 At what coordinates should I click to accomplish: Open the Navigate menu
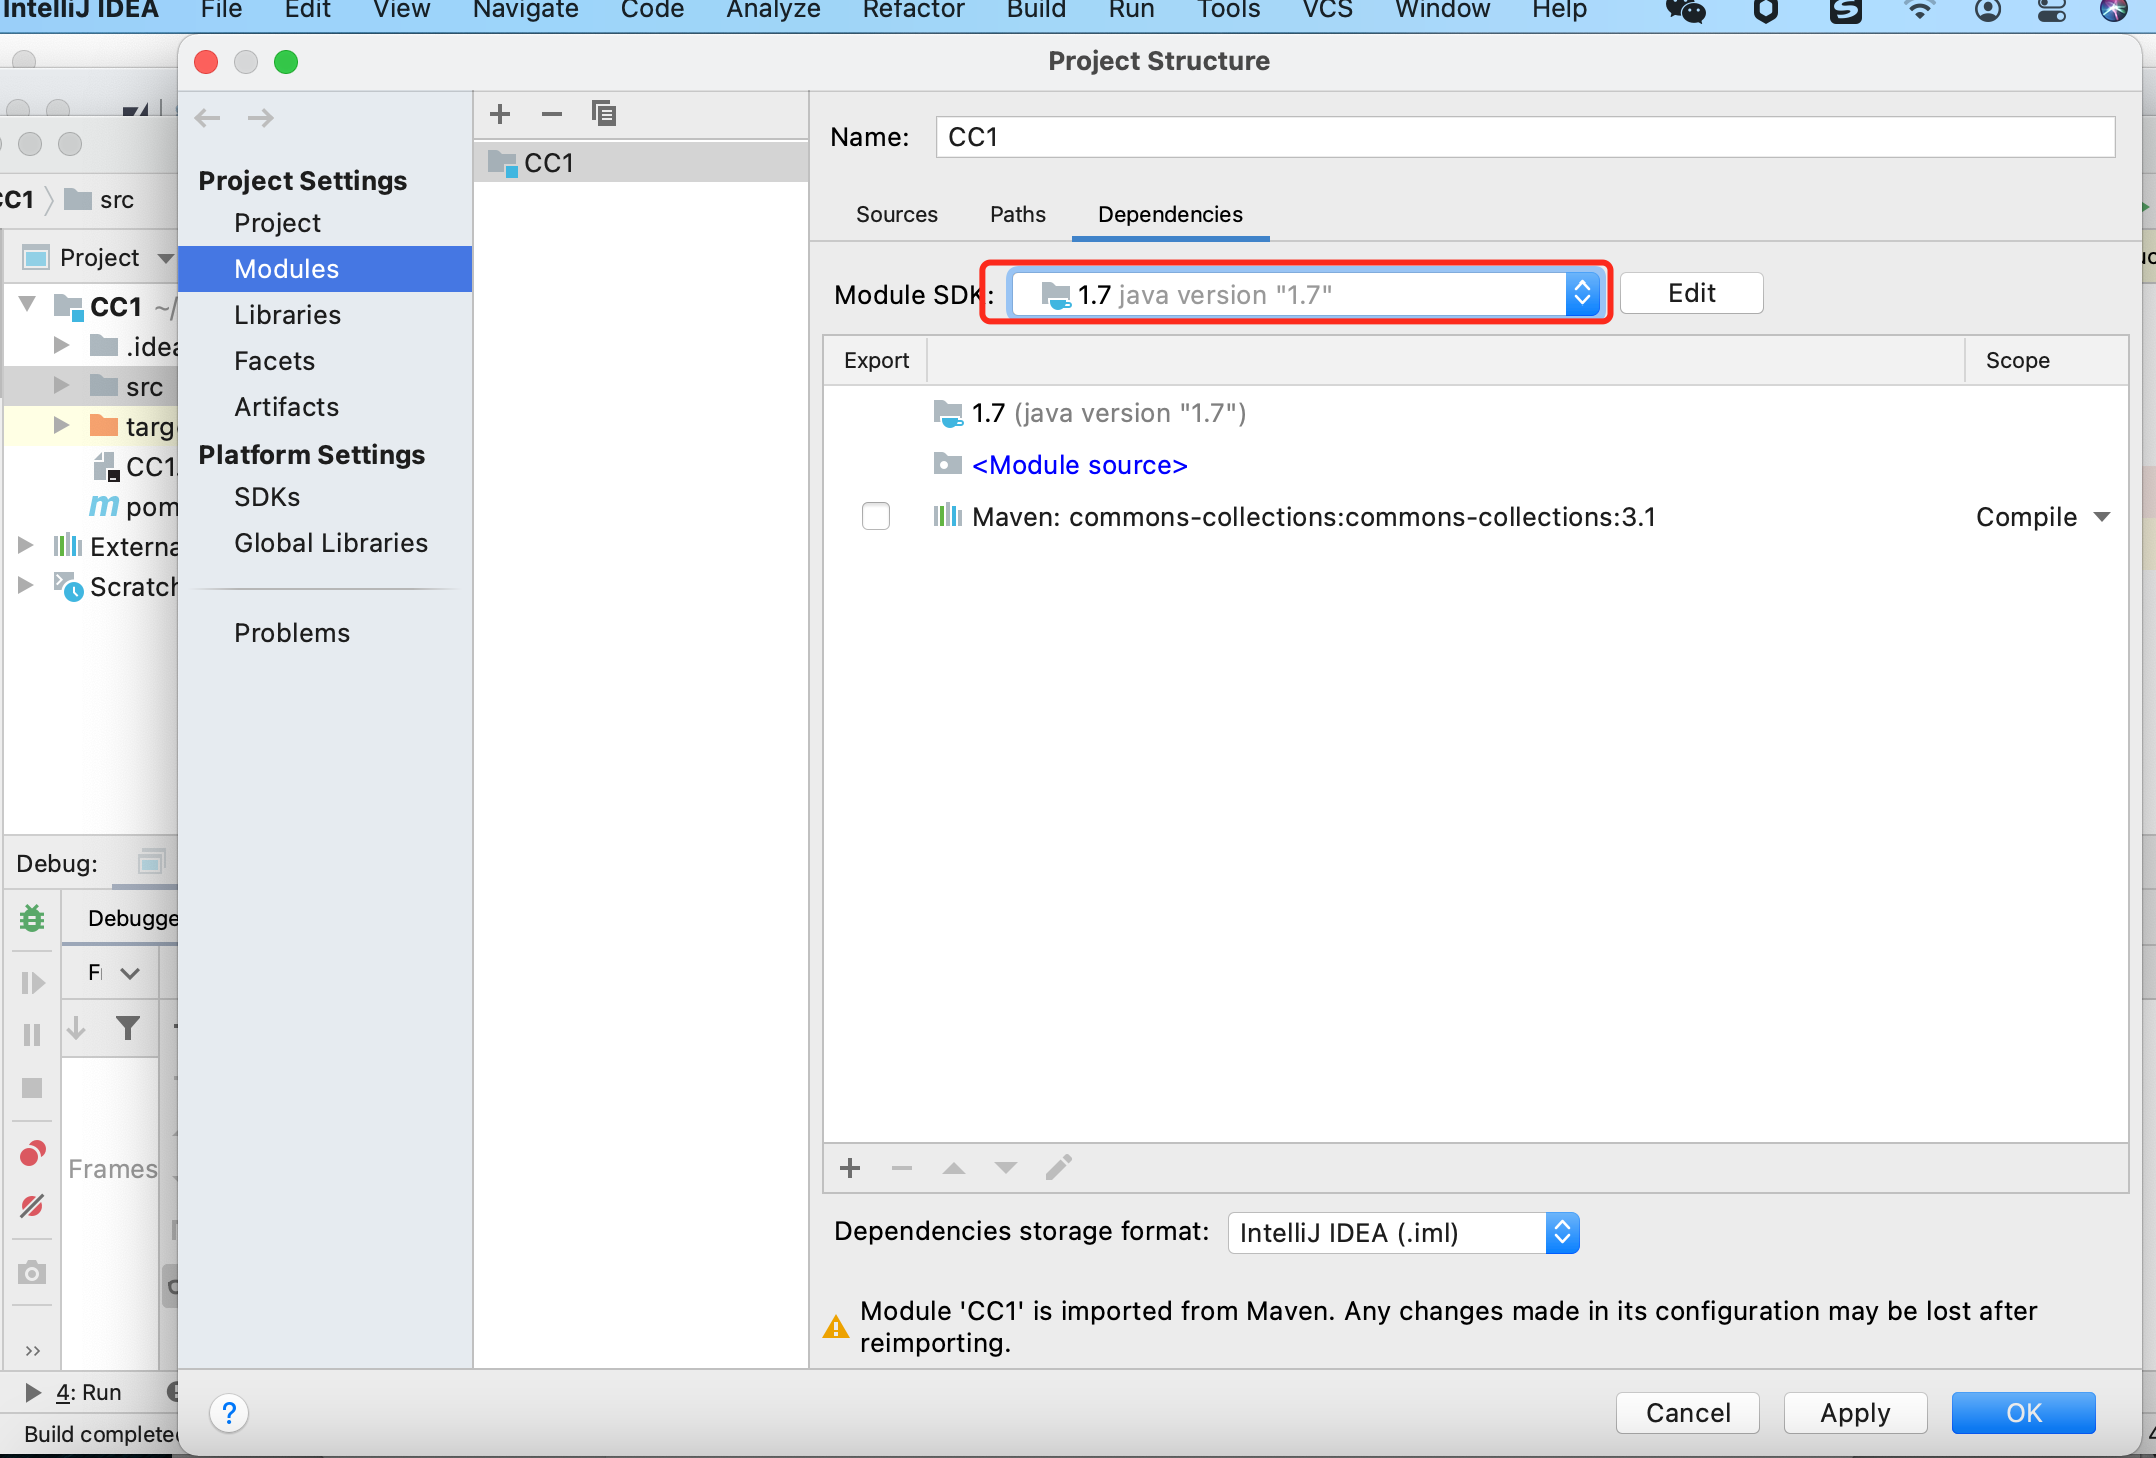tap(526, 11)
